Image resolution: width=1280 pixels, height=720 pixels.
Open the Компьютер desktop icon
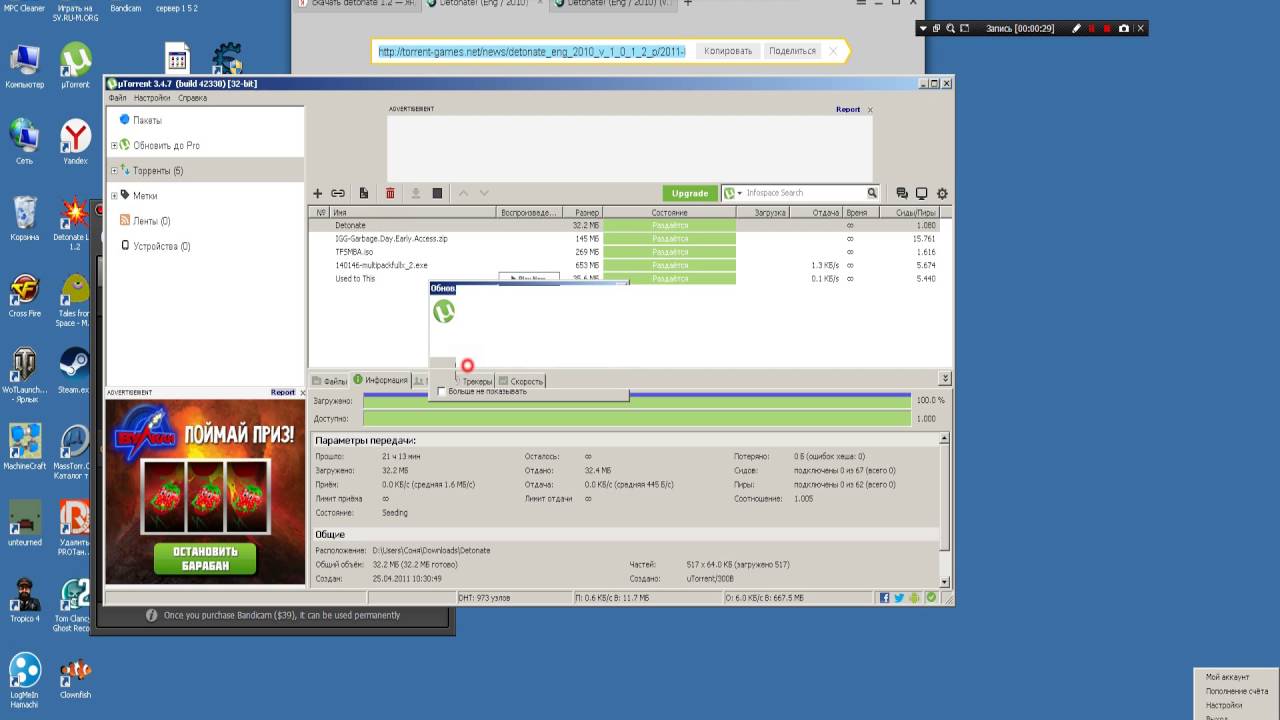25,65
